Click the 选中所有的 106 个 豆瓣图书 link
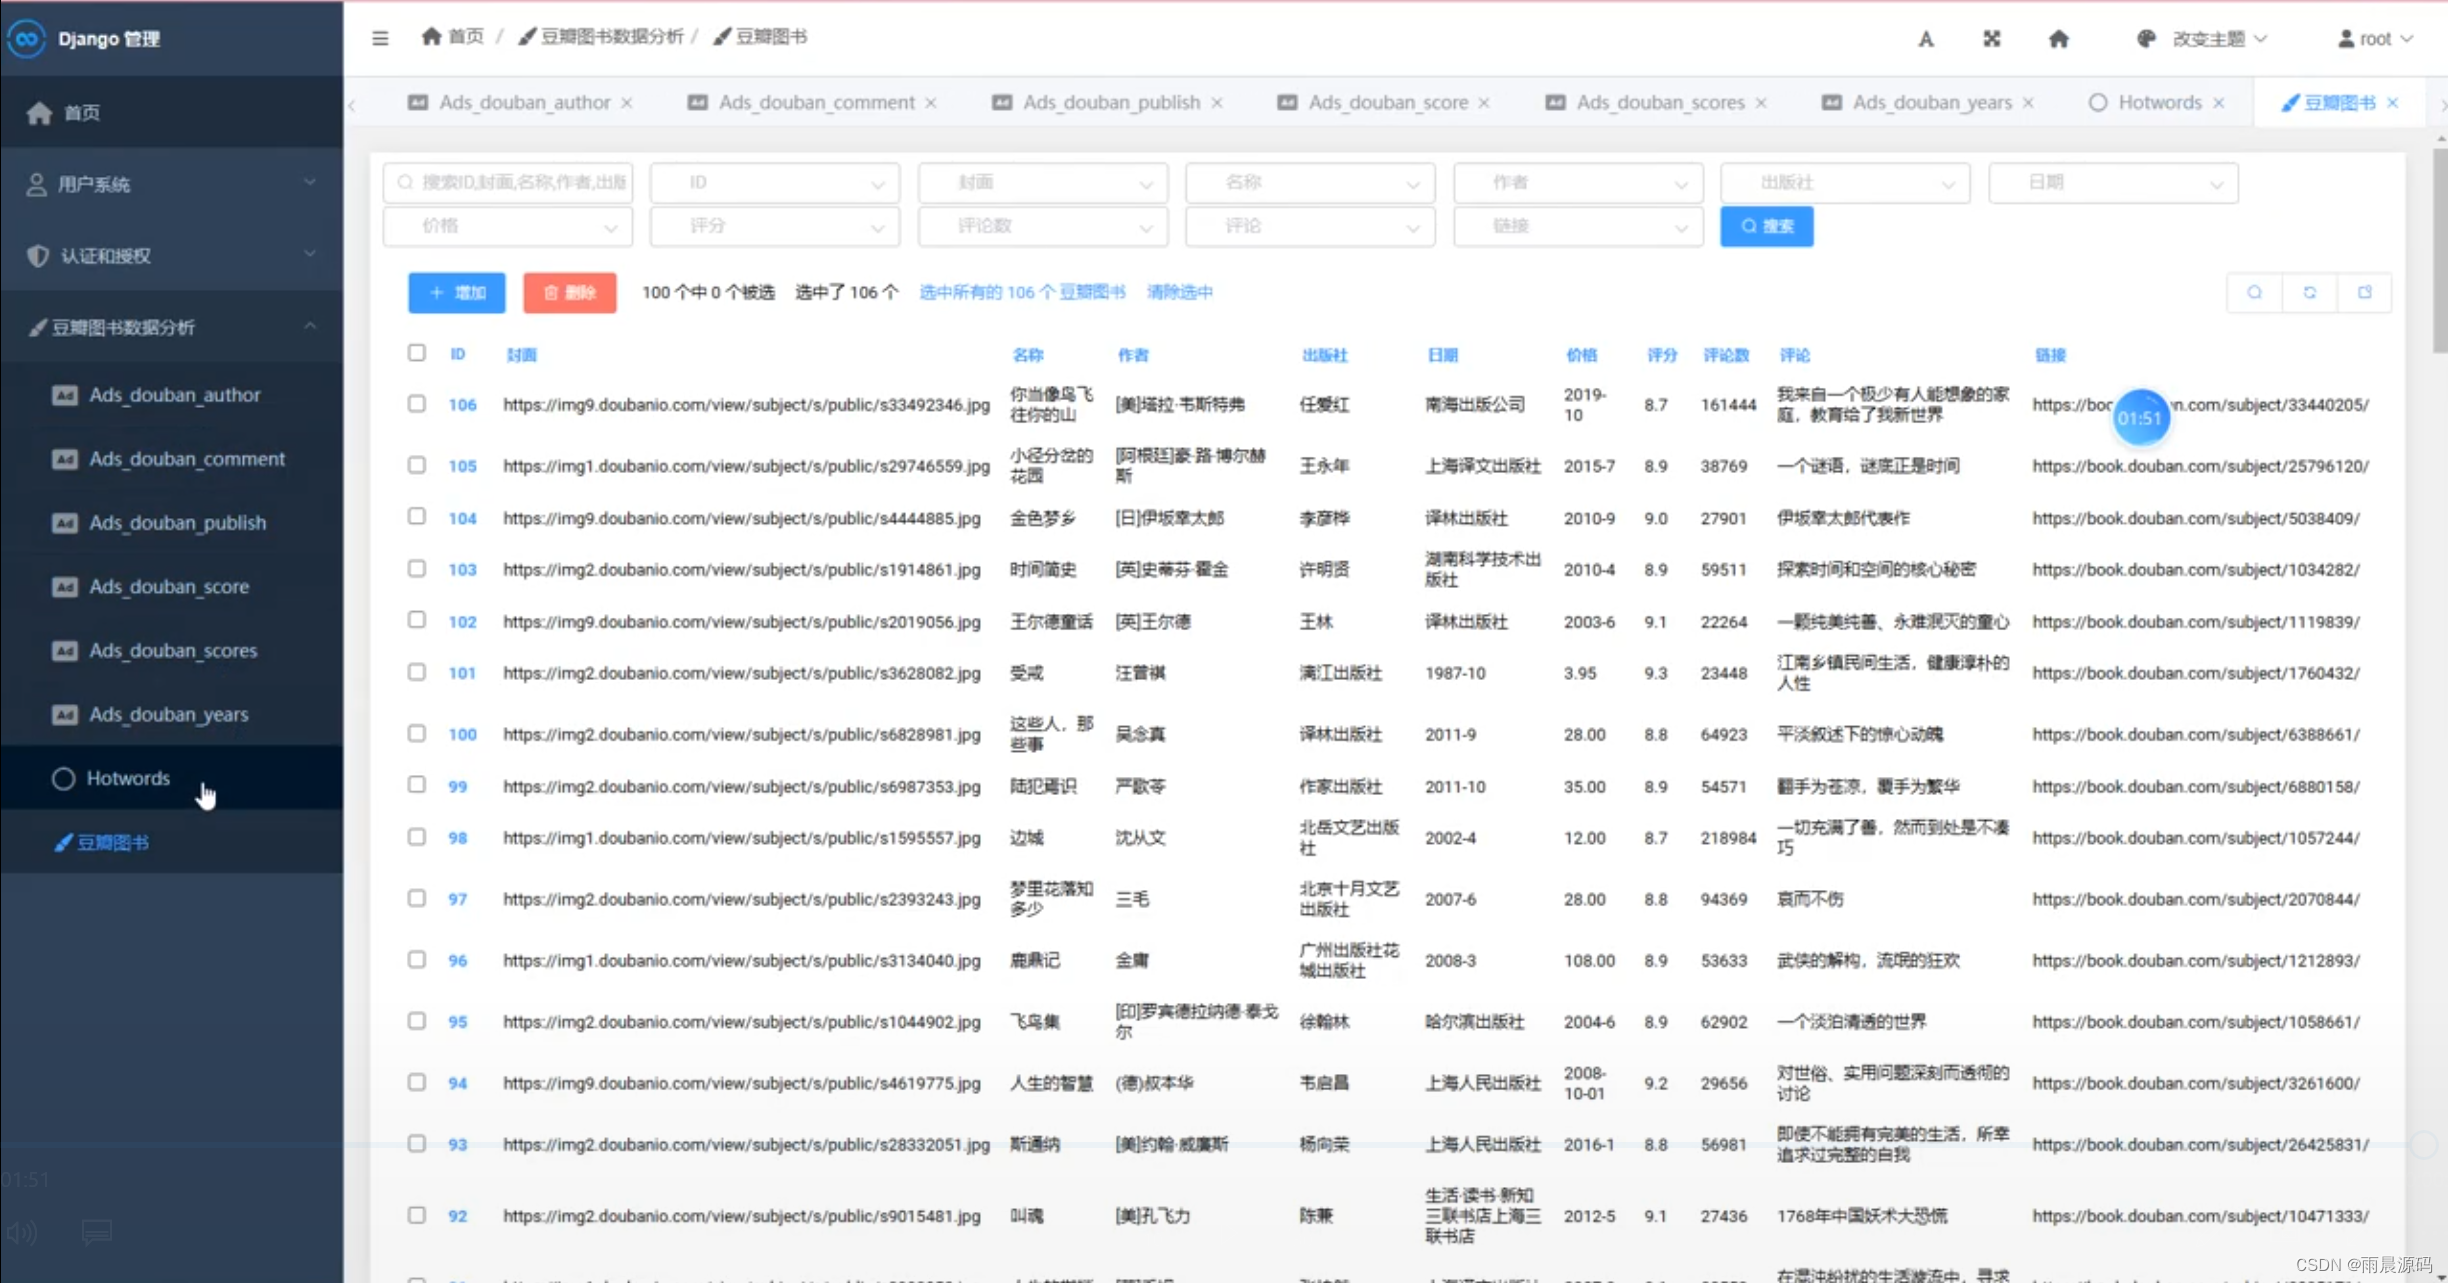Viewport: 2448px width, 1283px height. 1021,292
